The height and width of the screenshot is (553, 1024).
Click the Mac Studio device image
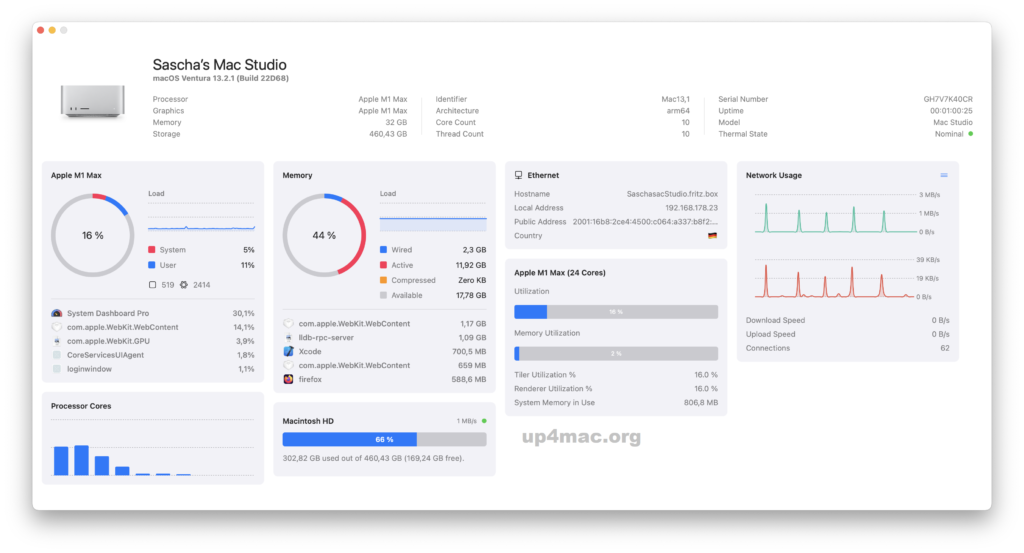(x=93, y=102)
